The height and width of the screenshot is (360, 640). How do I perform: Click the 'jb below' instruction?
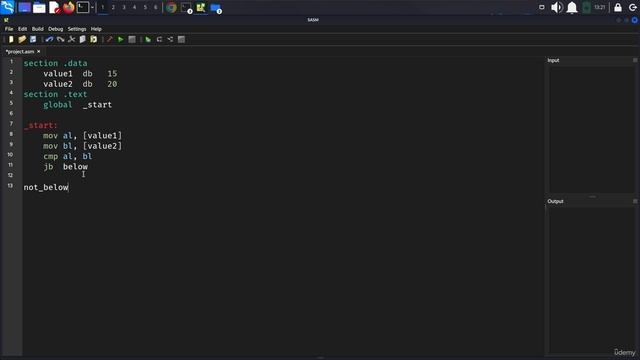pyautogui.click(x=65, y=167)
